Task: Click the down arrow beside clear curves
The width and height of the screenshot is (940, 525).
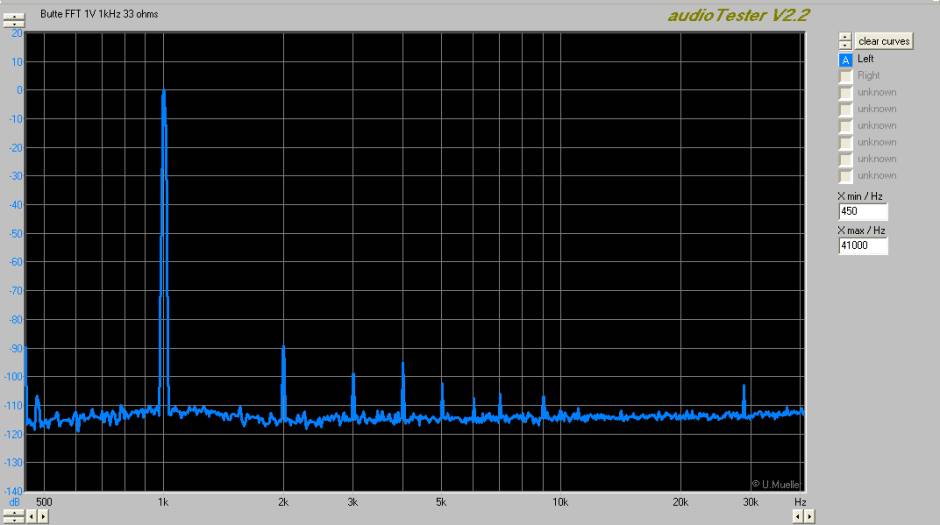Action: pos(845,45)
